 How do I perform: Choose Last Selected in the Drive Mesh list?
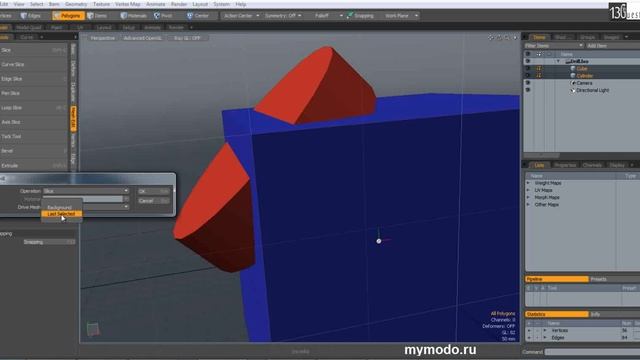[61, 214]
